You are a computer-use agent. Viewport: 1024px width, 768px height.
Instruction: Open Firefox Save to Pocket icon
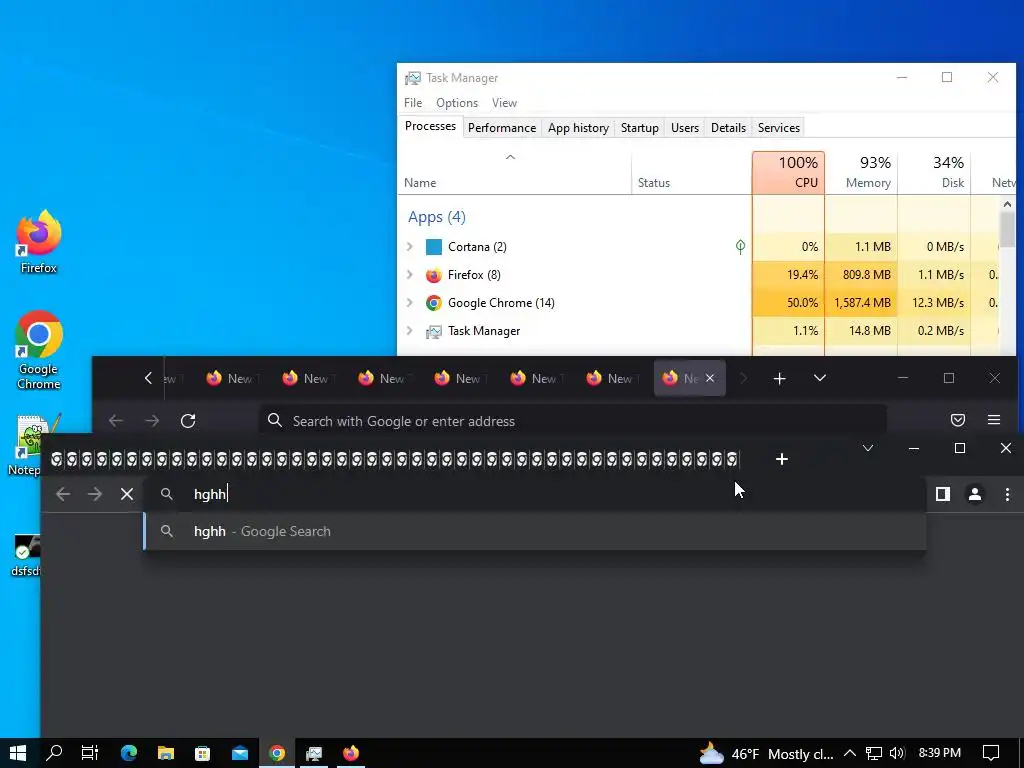click(957, 420)
